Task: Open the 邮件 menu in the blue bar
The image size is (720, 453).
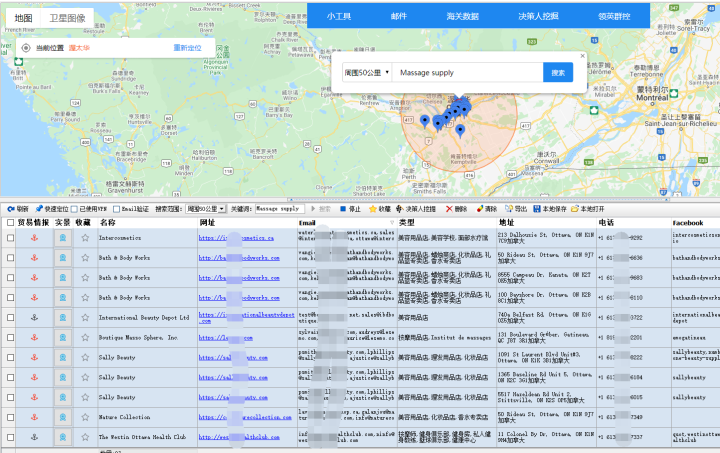Action: [399, 16]
